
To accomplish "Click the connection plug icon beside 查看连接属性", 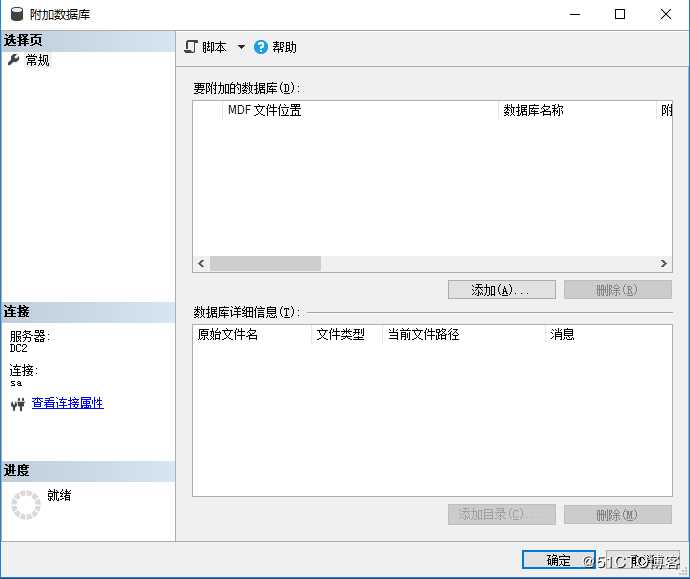I will [18, 404].
